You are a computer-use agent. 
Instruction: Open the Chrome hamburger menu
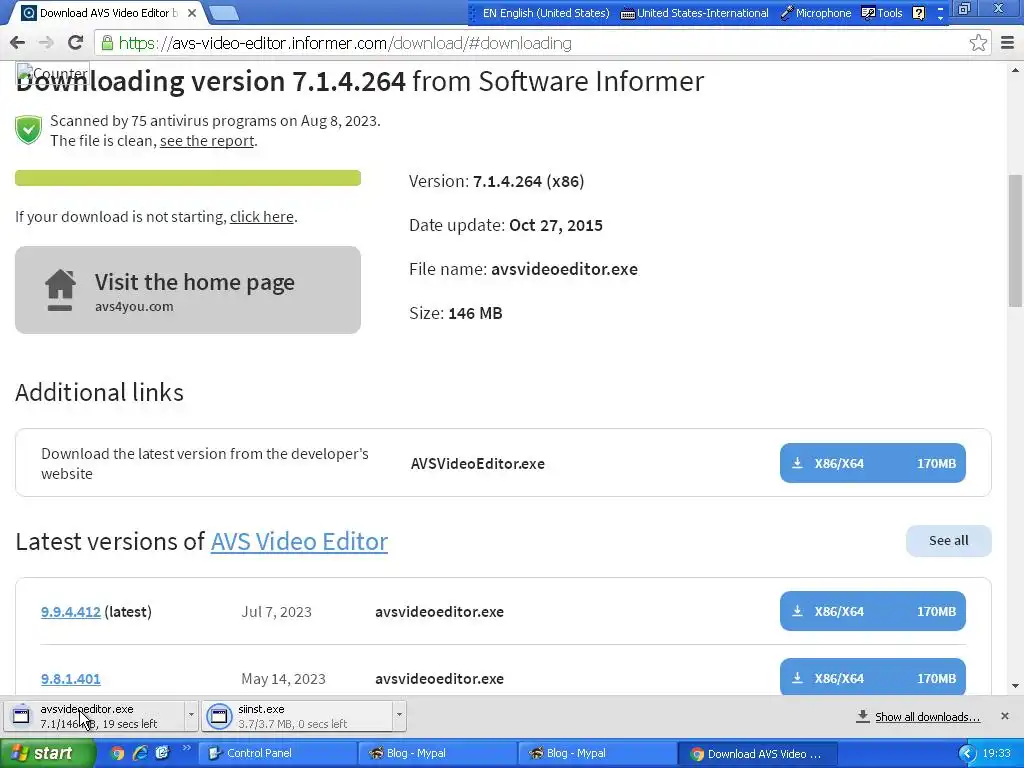click(x=1007, y=43)
